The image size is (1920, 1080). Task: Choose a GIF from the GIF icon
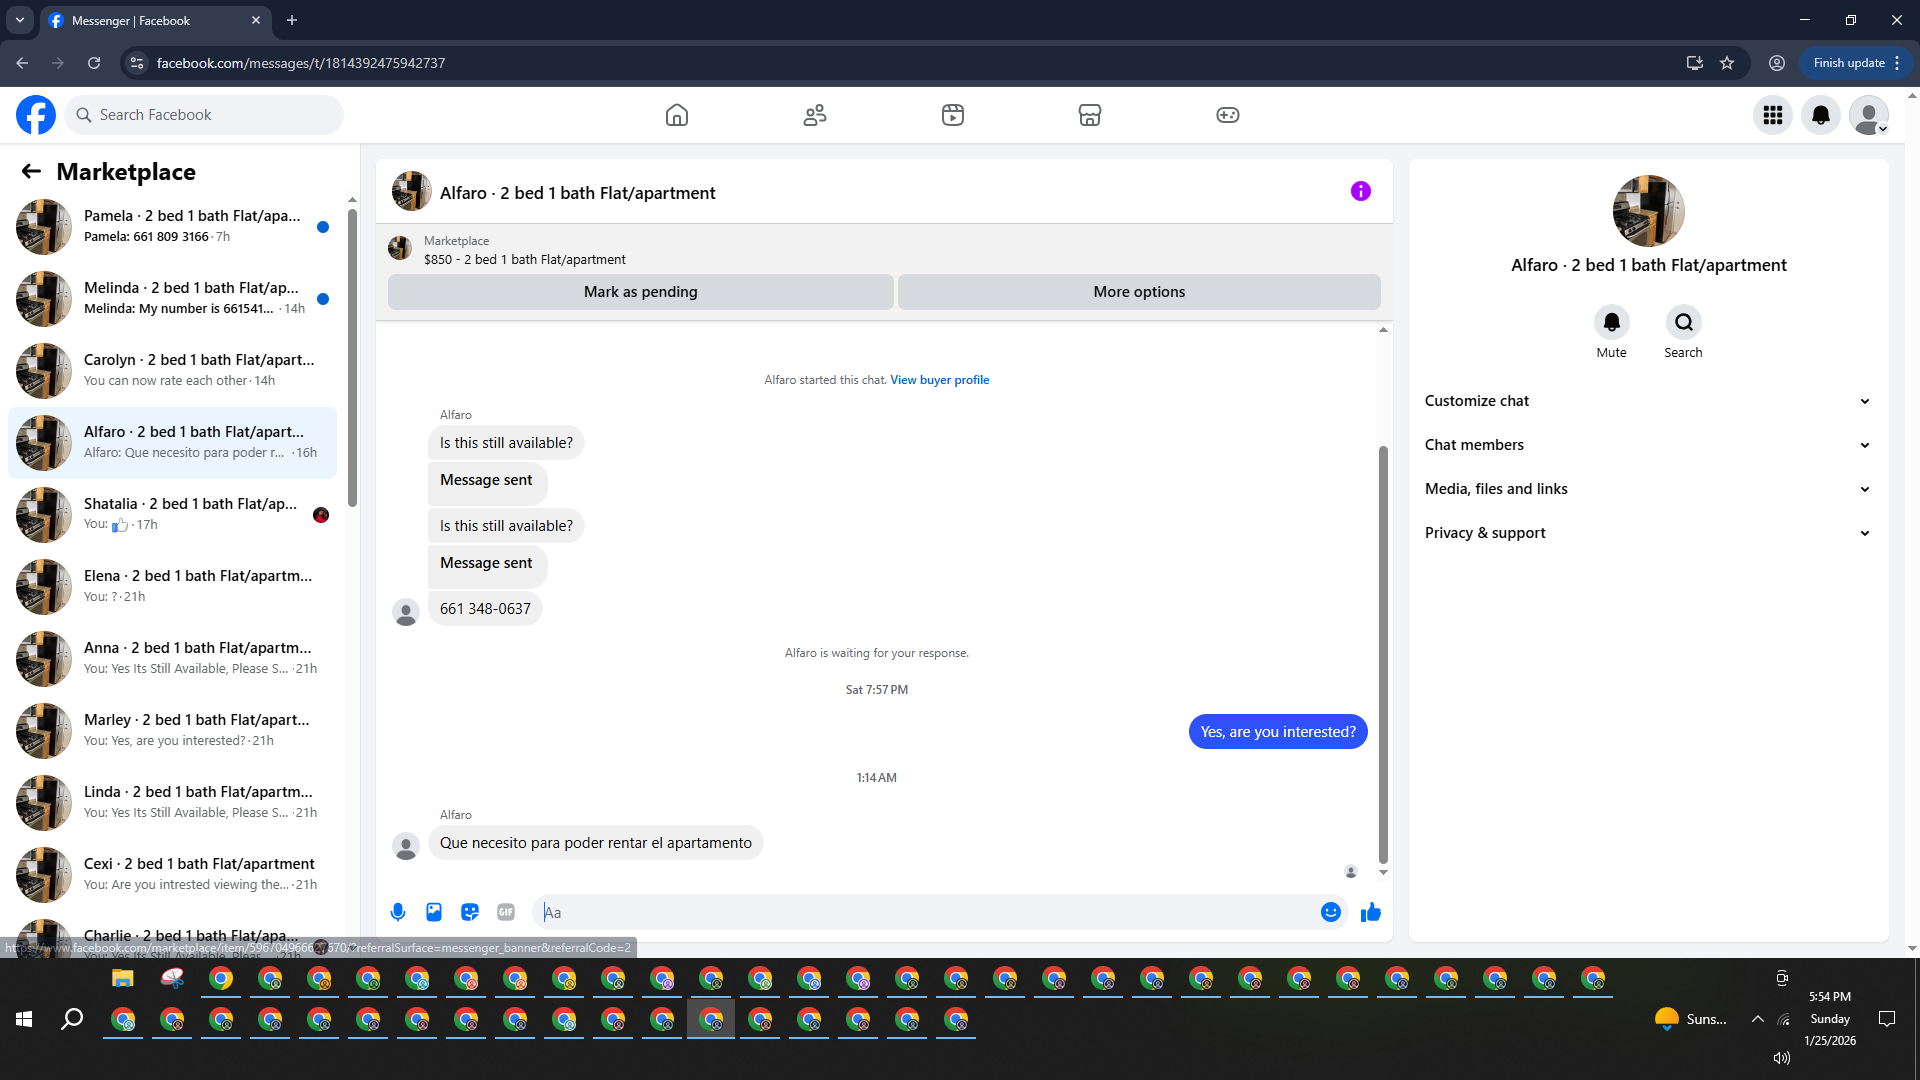tap(506, 912)
